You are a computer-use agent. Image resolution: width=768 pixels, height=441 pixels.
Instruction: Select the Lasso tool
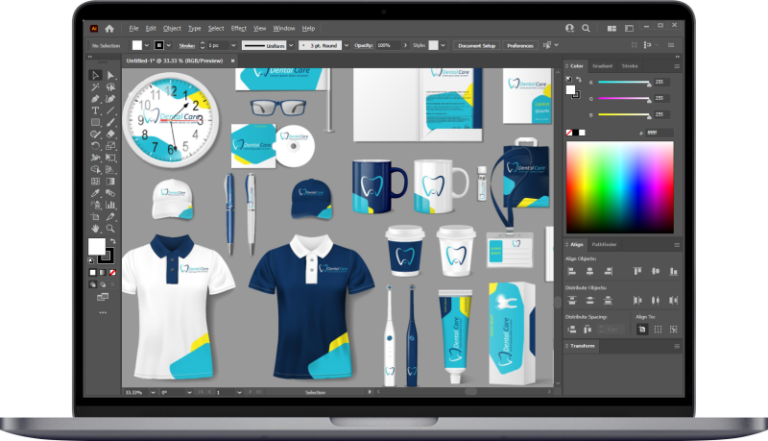(111, 87)
